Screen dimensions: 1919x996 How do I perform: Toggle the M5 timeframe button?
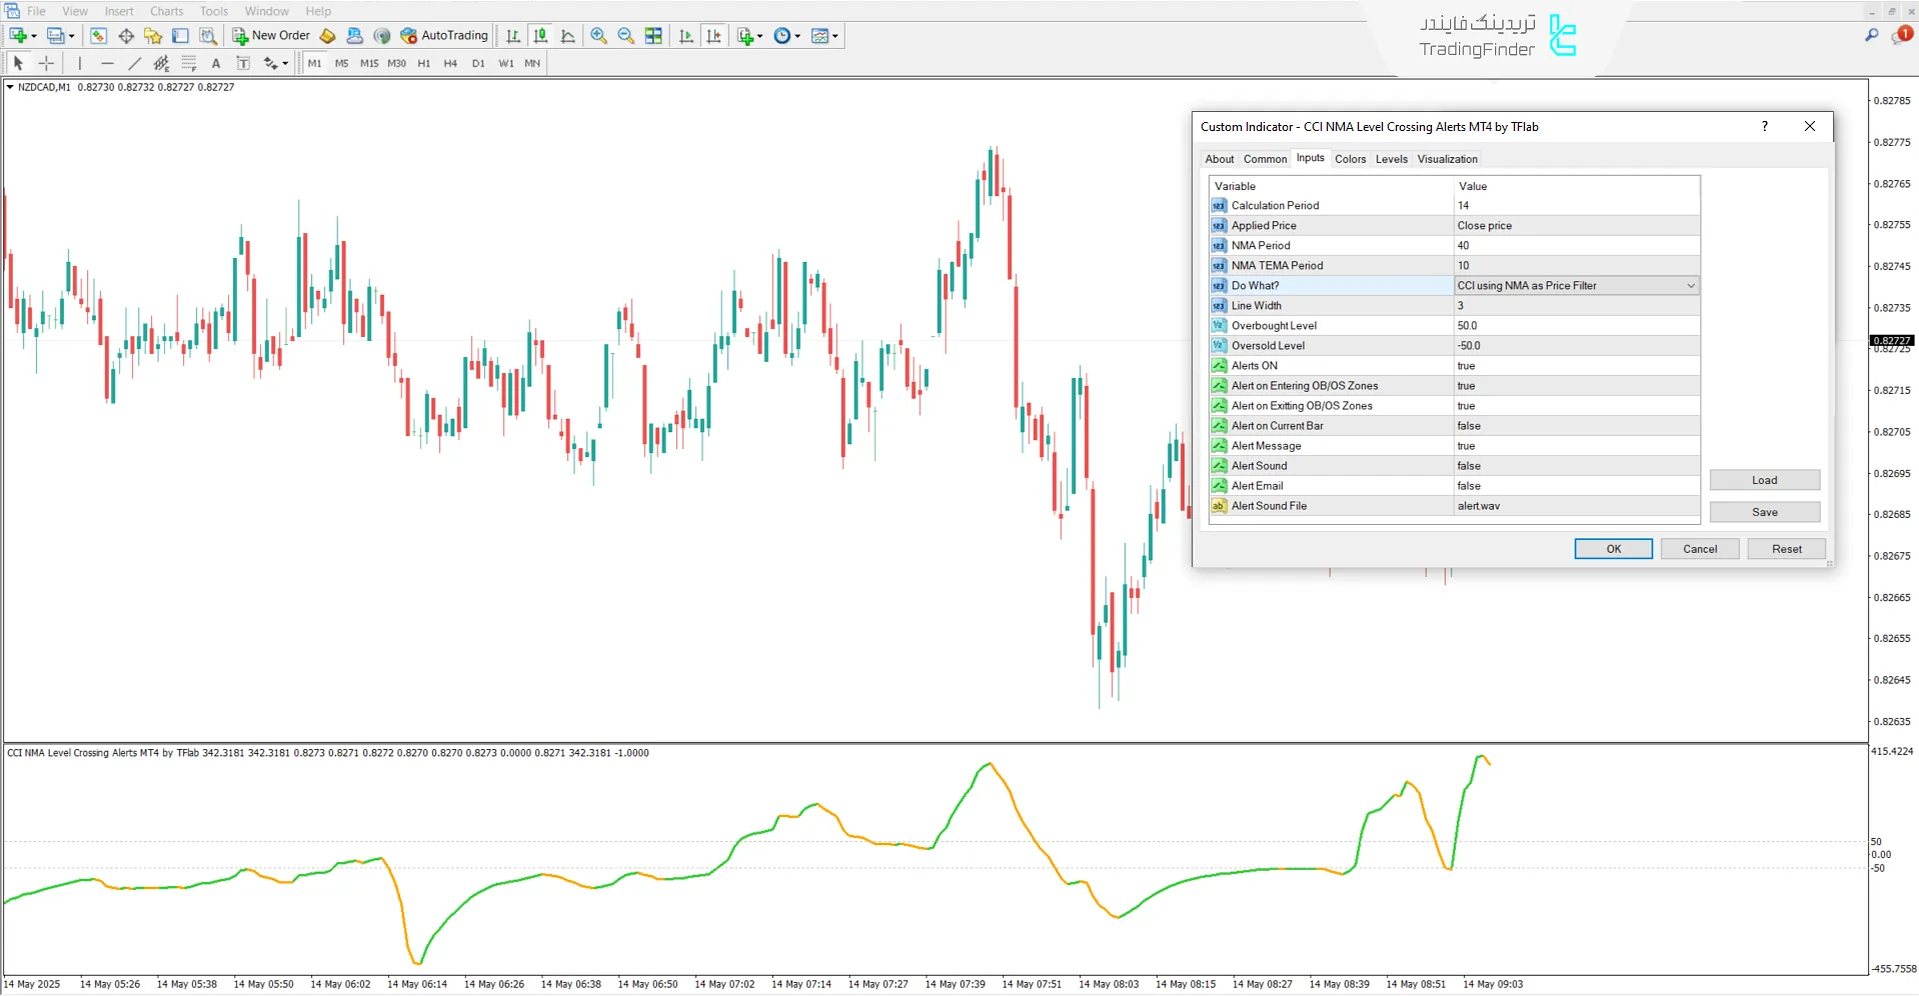(x=341, y=63)
